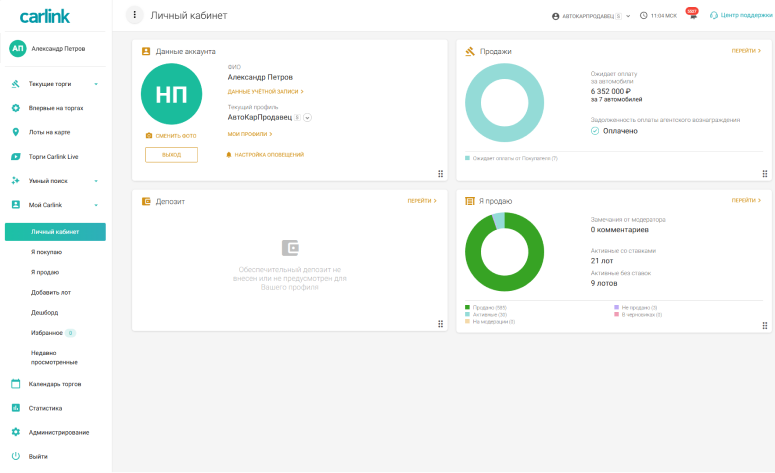
Task: Open Я покупаю in the sidebar
Action: coord(46,251)
